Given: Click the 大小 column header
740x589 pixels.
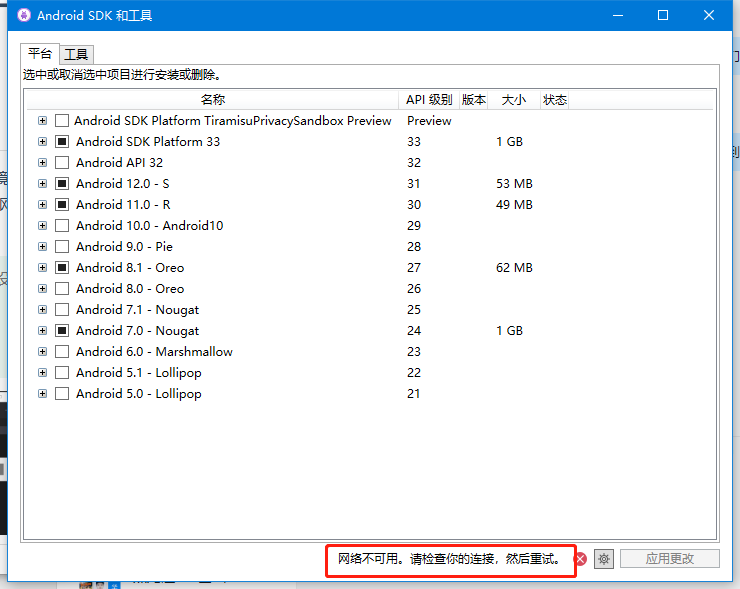Looking at the screenshot, I should click(513, 100).
